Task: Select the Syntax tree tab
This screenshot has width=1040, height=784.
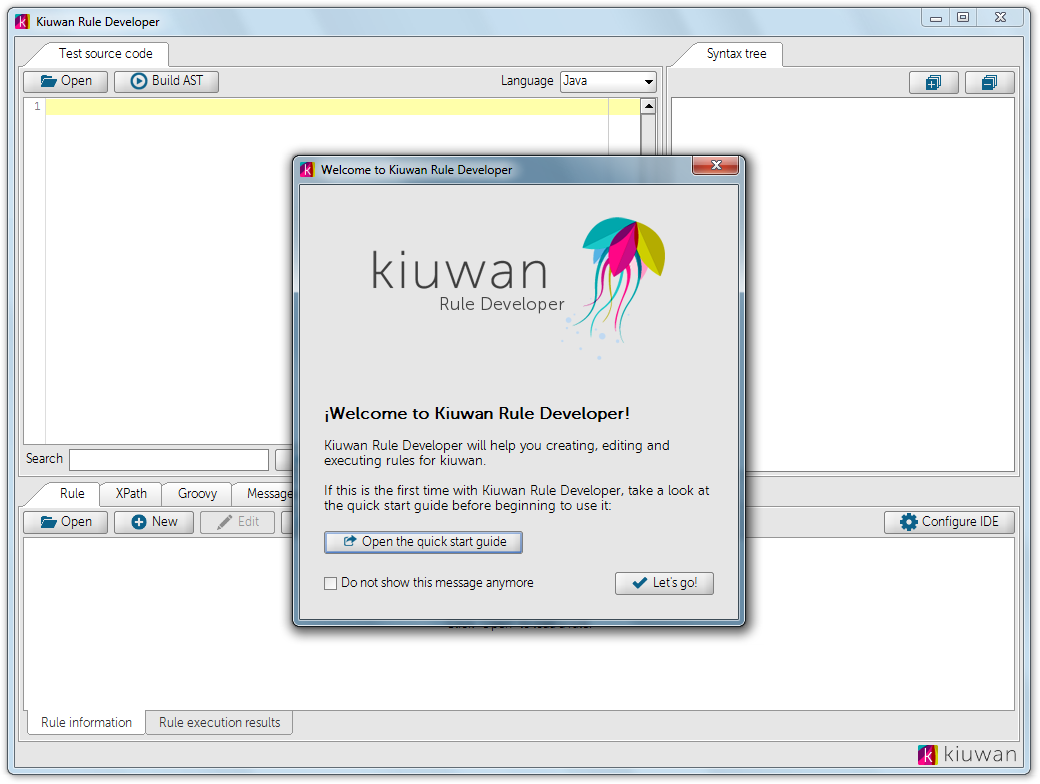Action: point(736,54)
